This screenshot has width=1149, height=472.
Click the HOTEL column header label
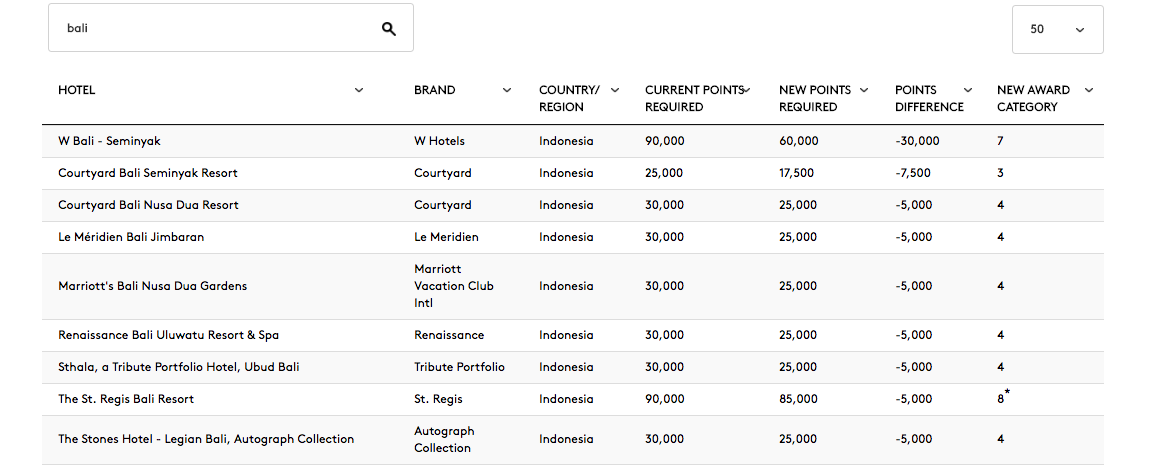click(77, 90)
